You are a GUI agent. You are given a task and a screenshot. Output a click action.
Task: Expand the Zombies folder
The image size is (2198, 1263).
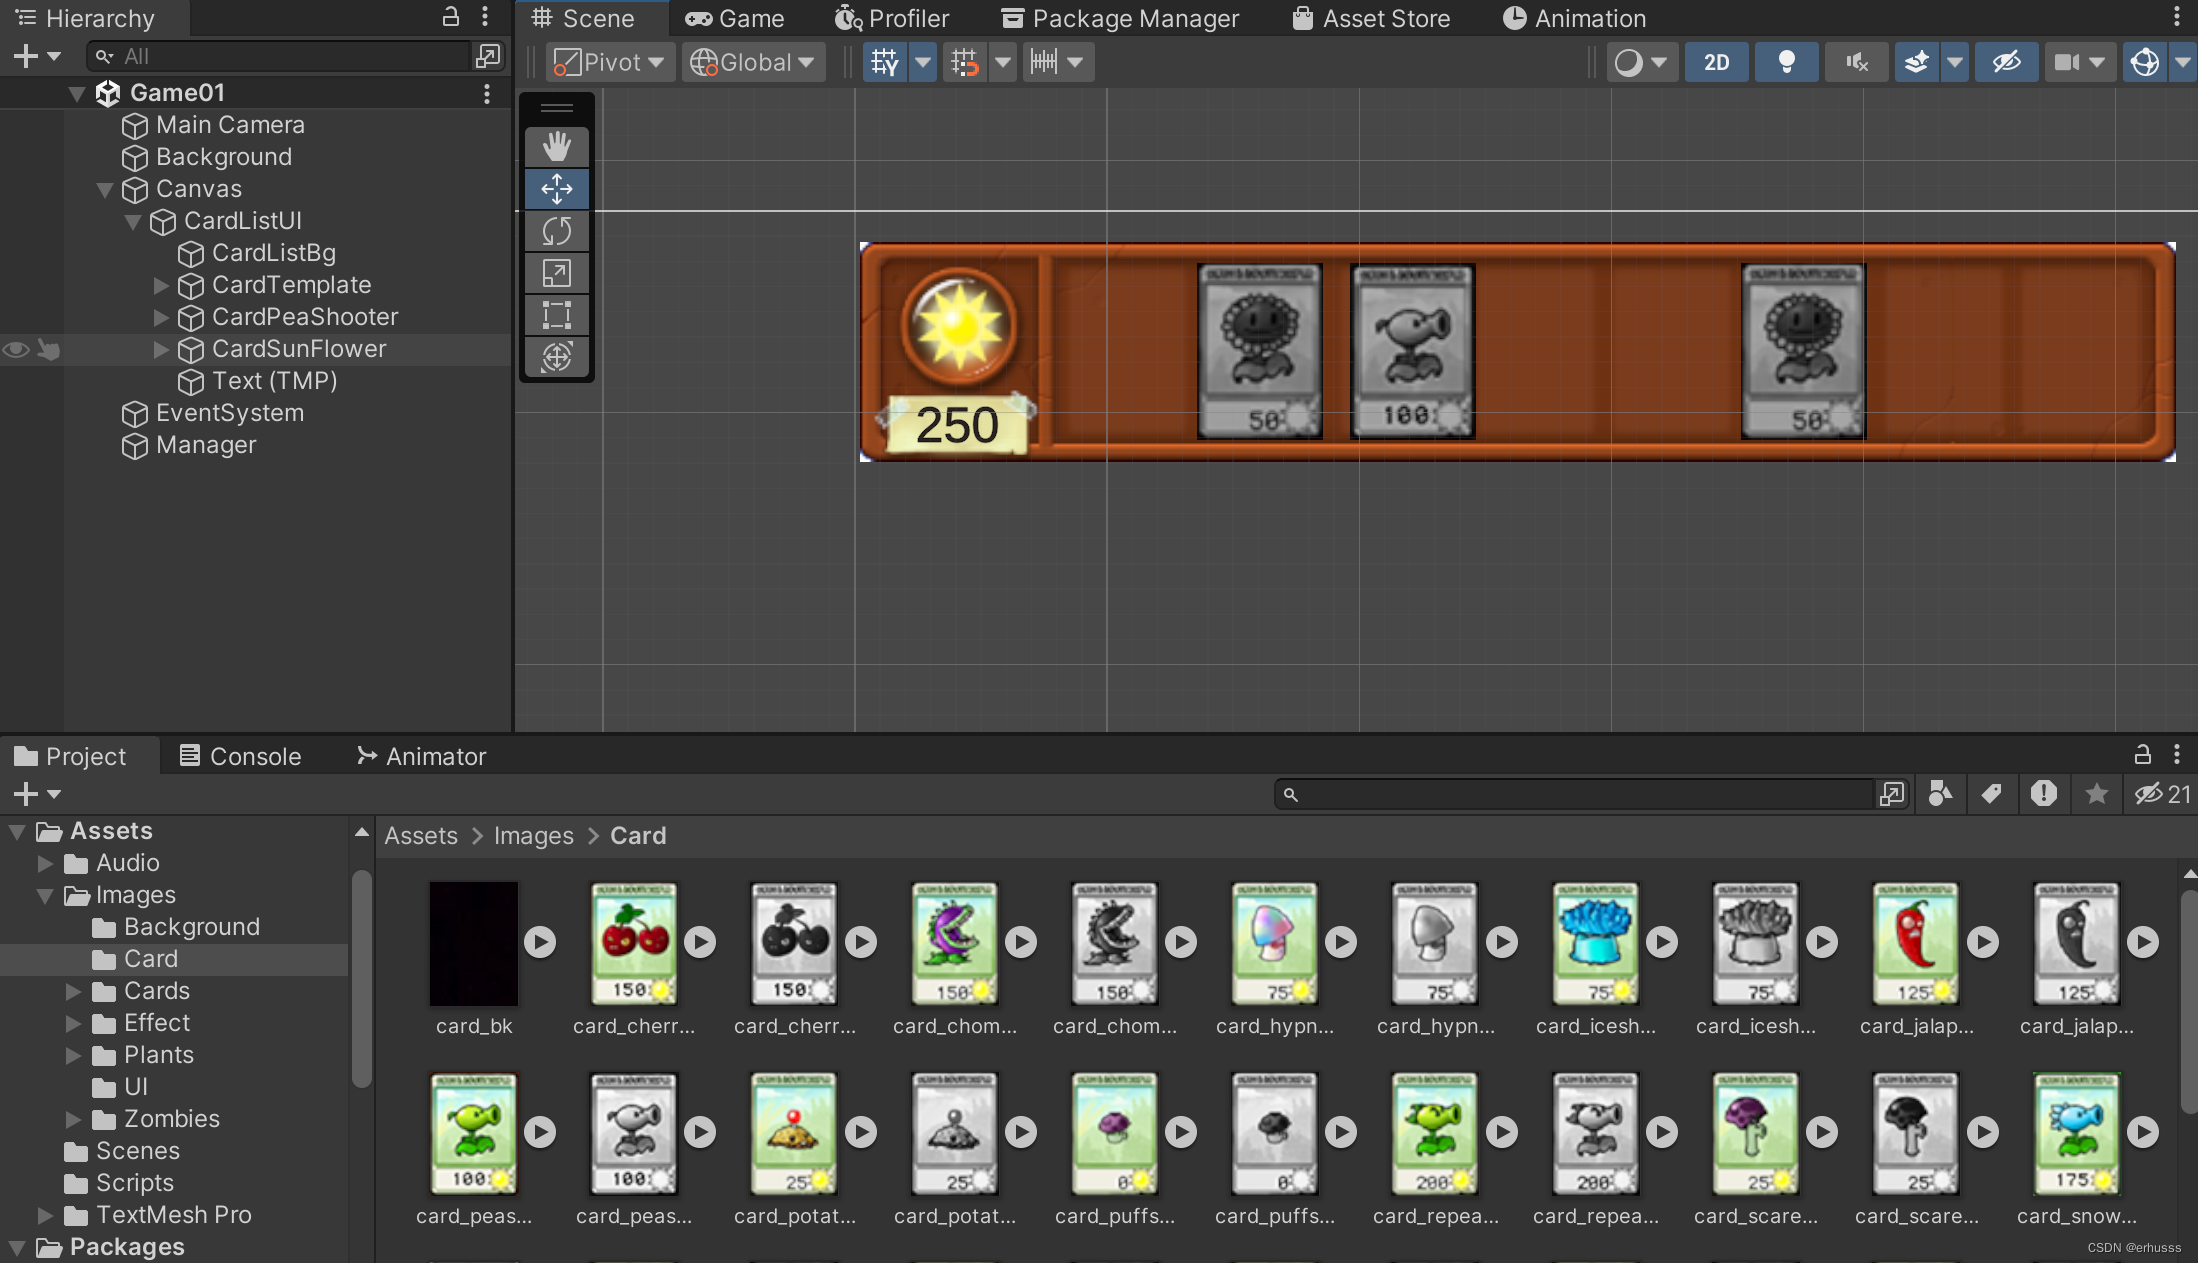(x=73, y=1119)
